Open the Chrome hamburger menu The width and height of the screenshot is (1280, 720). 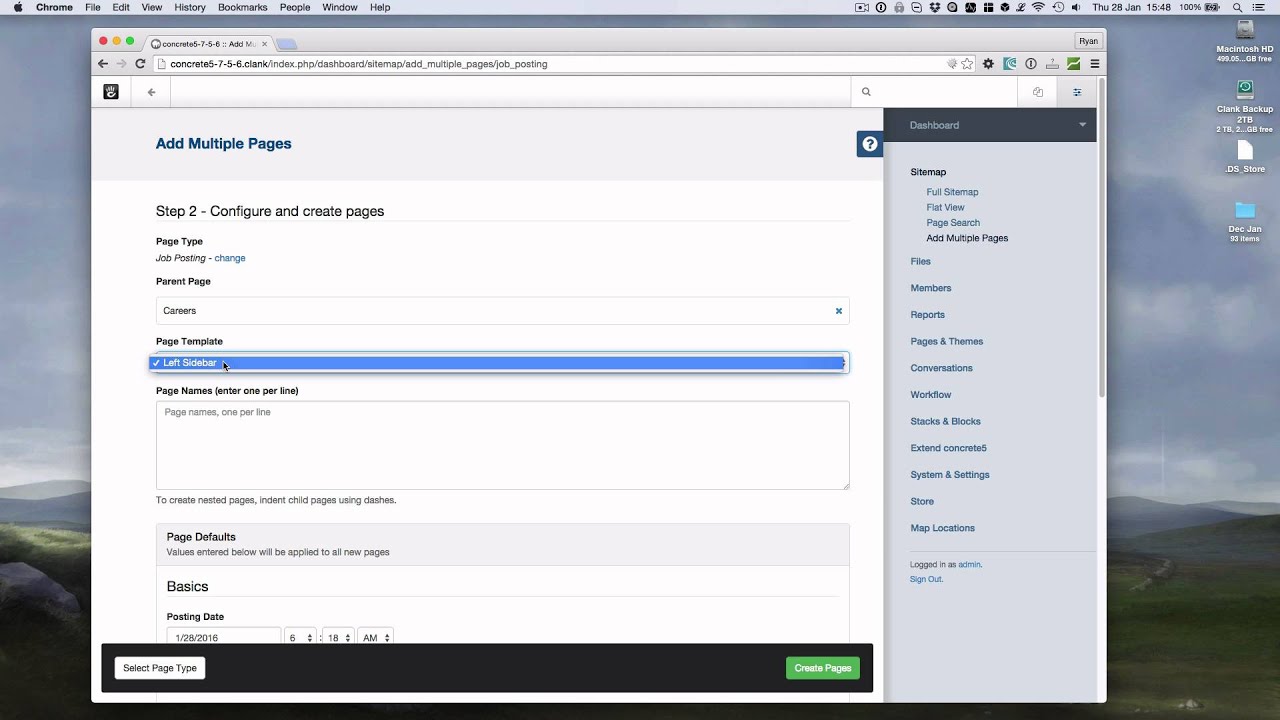pyautogui.click(x=1095, y=64)
